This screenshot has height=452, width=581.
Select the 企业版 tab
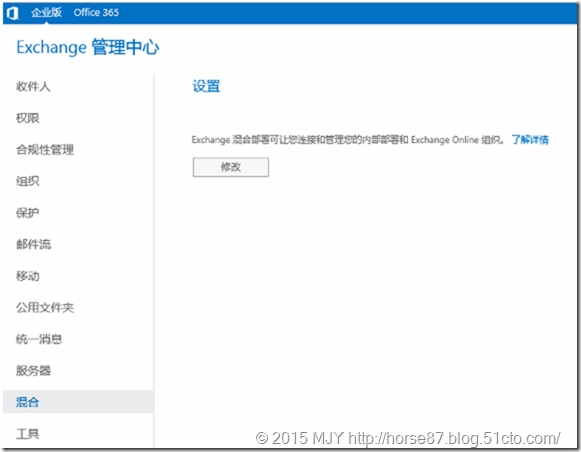pyautogui.click(x=46, y=13)
